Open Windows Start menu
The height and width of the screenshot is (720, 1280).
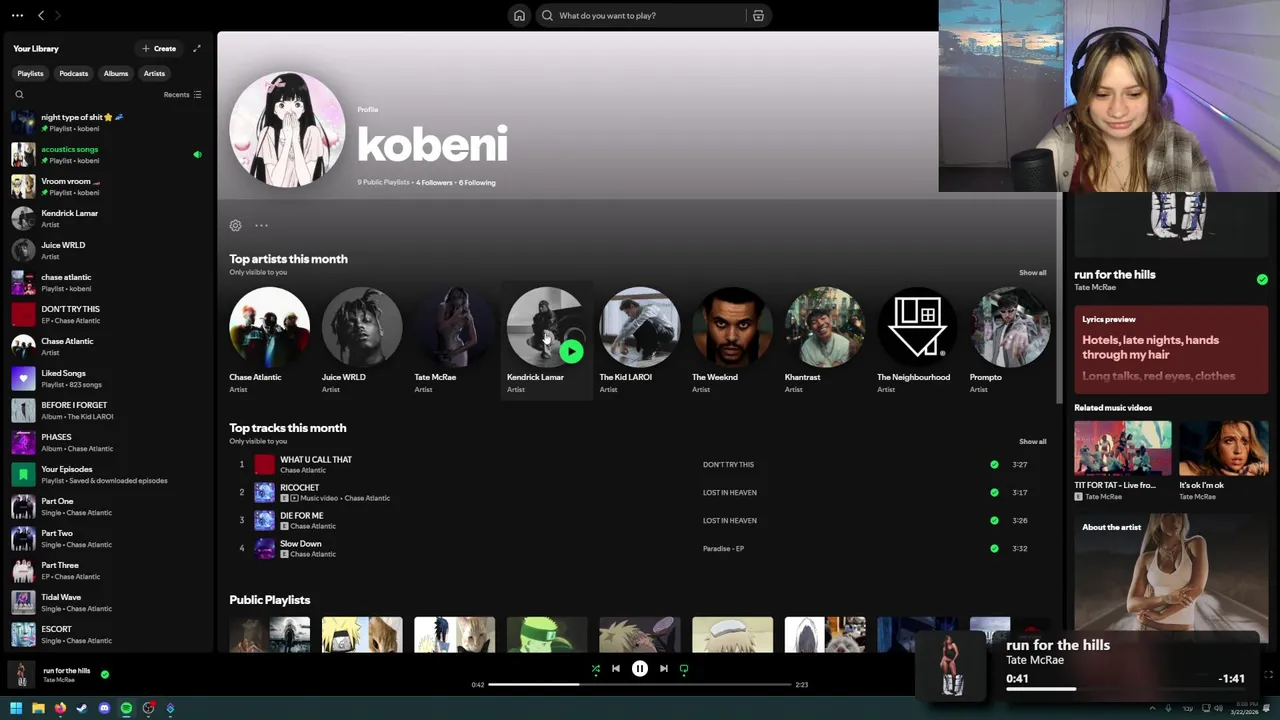16,708
